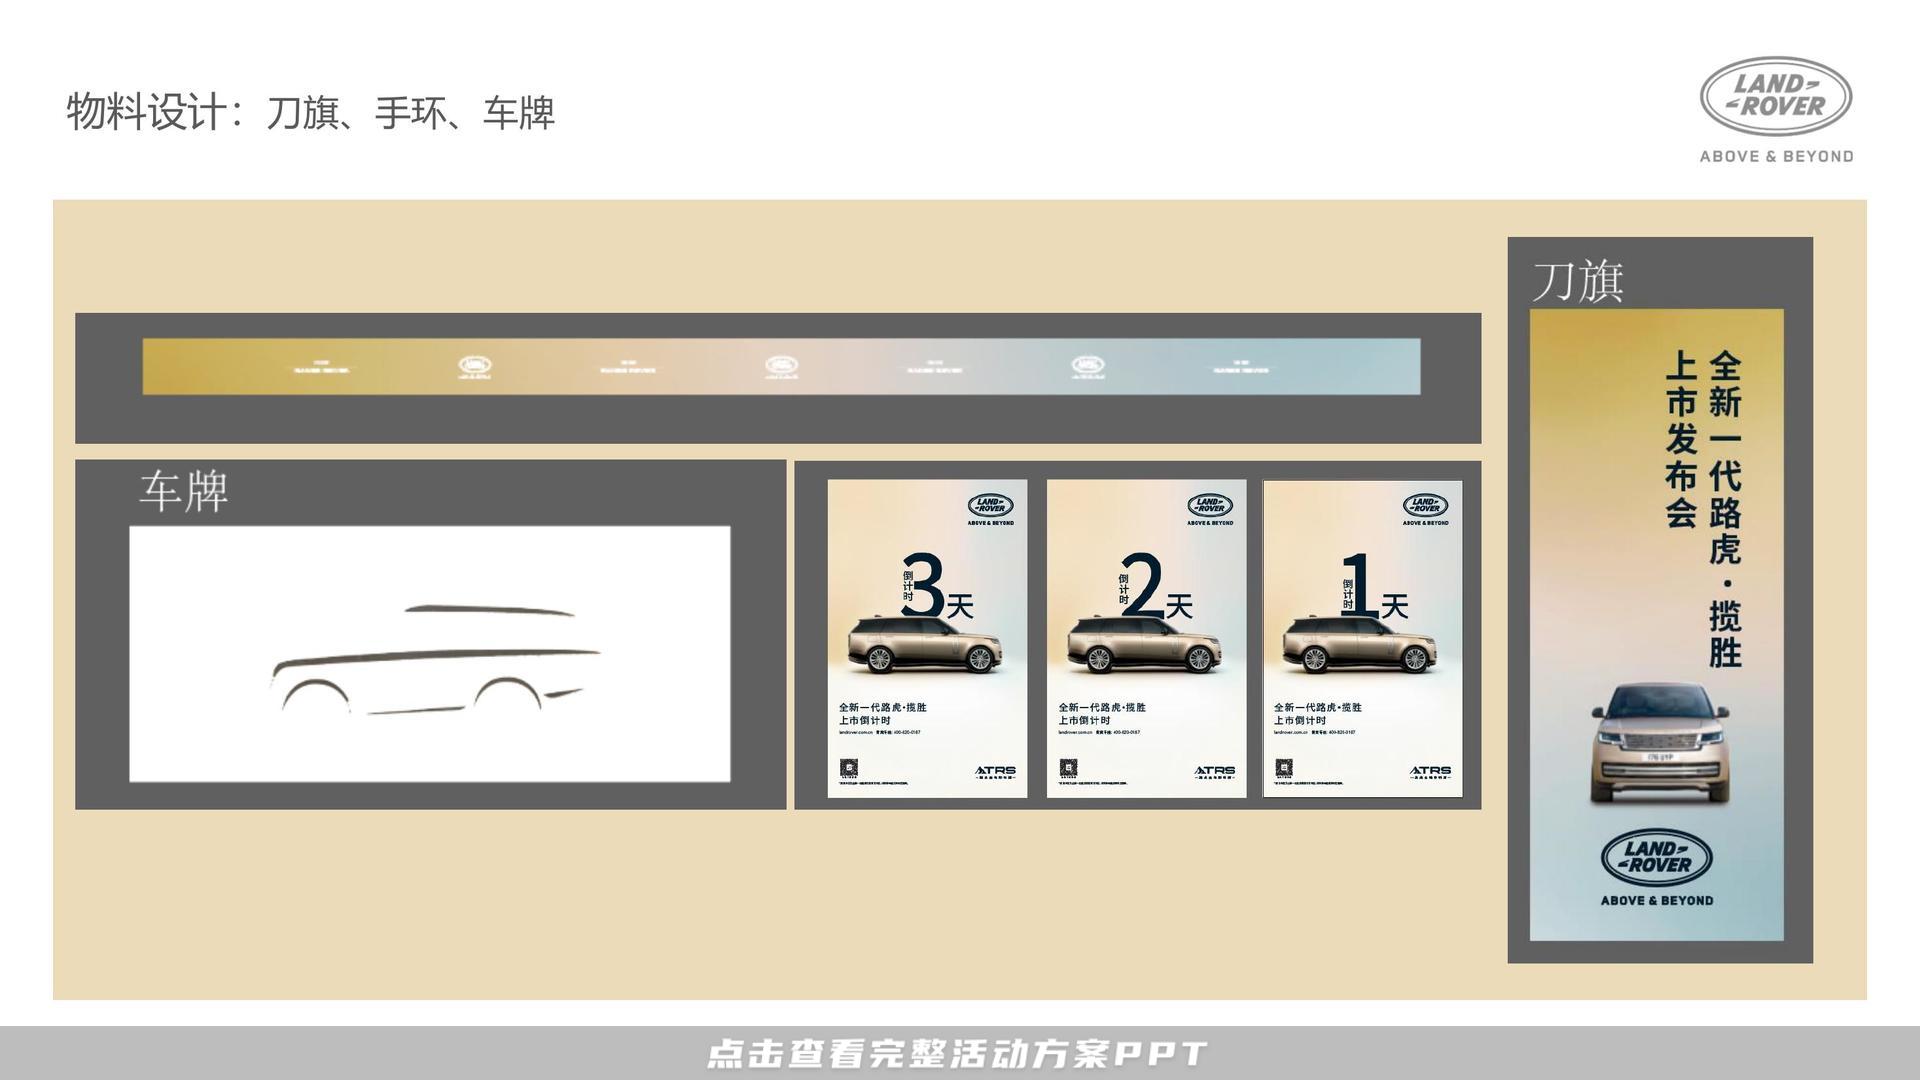Click the 车牌 label text
The image size is (1920, 1080).
pos(184,491)
